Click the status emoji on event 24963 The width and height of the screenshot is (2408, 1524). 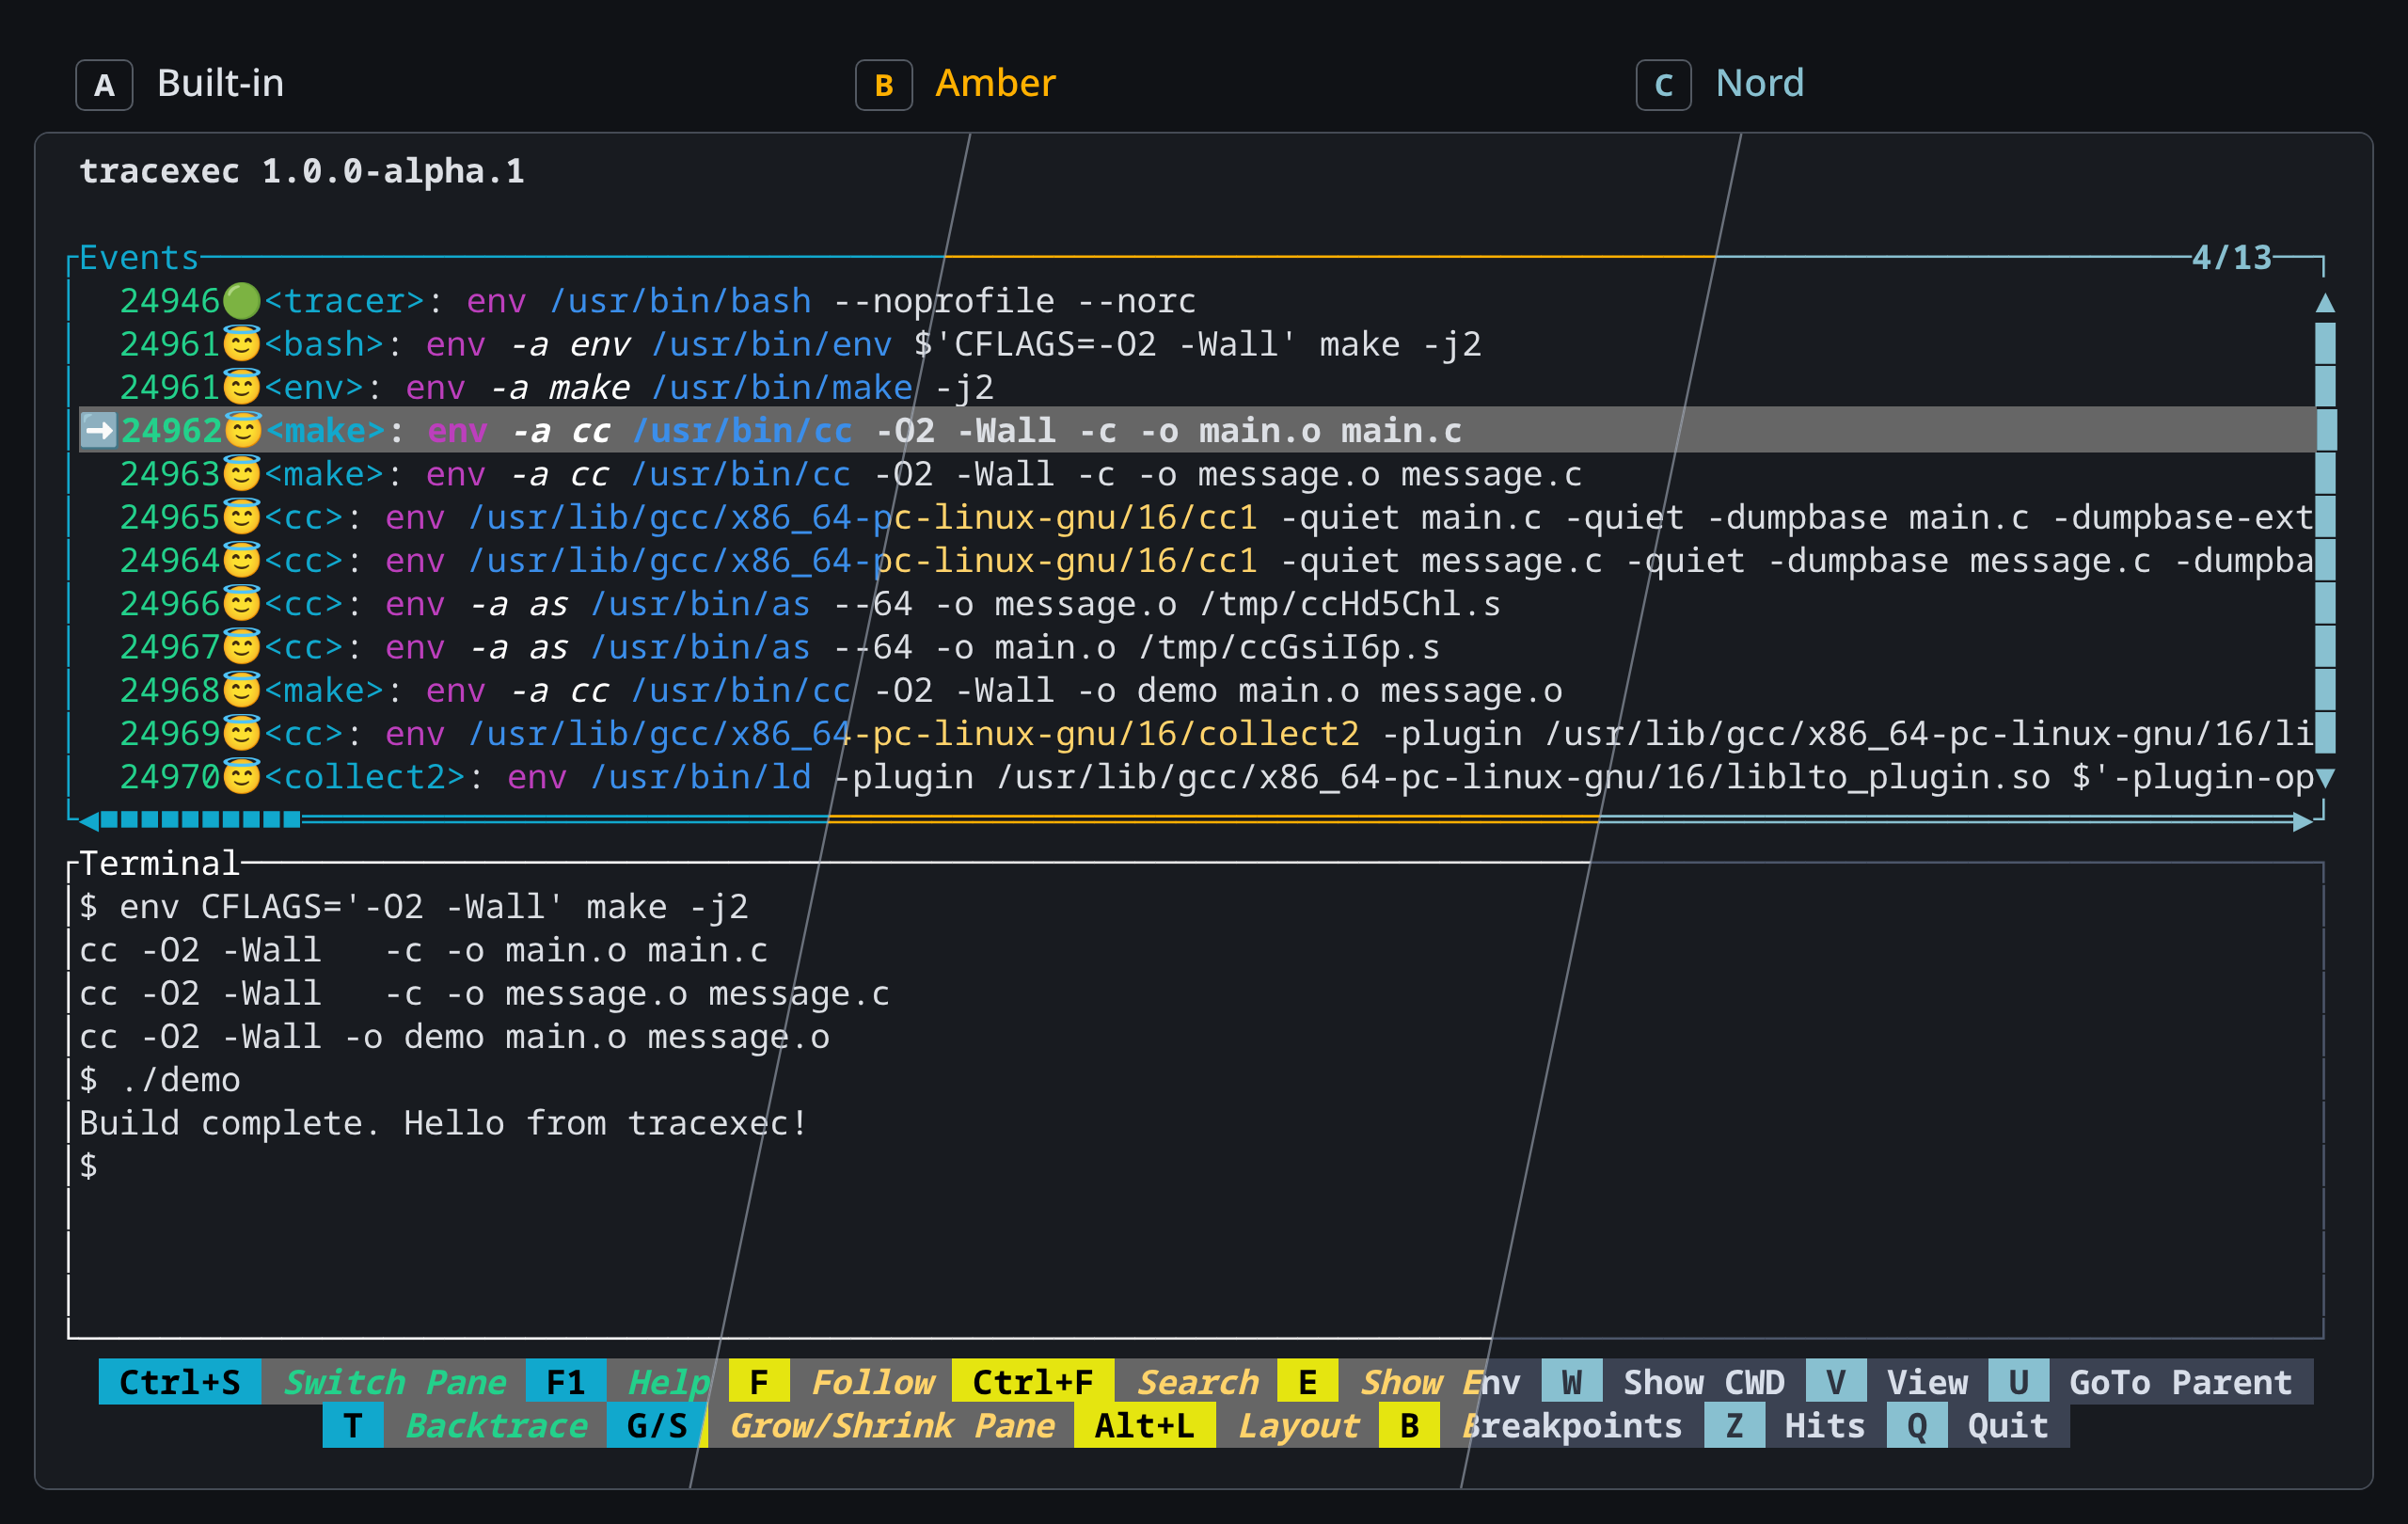tap(241, 474)
